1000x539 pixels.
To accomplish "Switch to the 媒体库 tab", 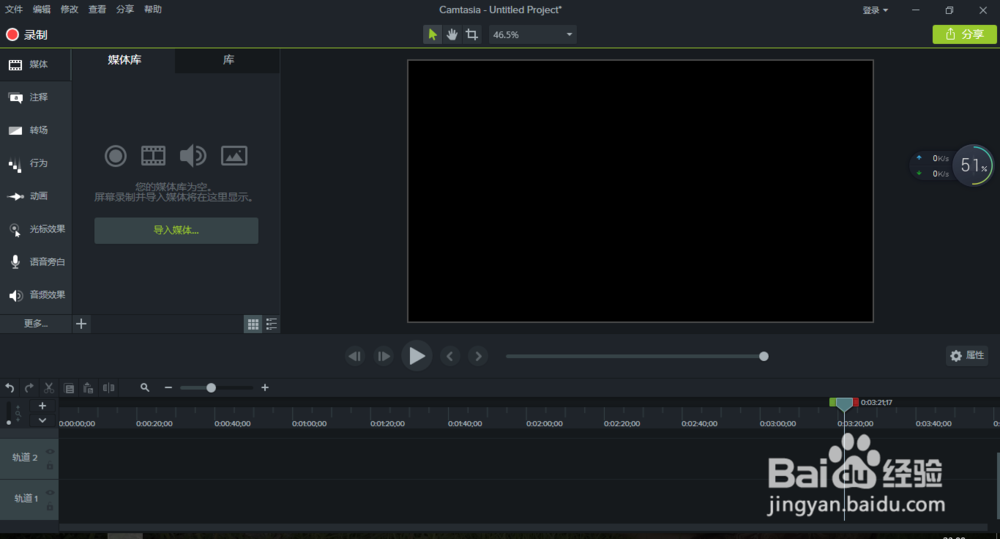I will 124,60.
